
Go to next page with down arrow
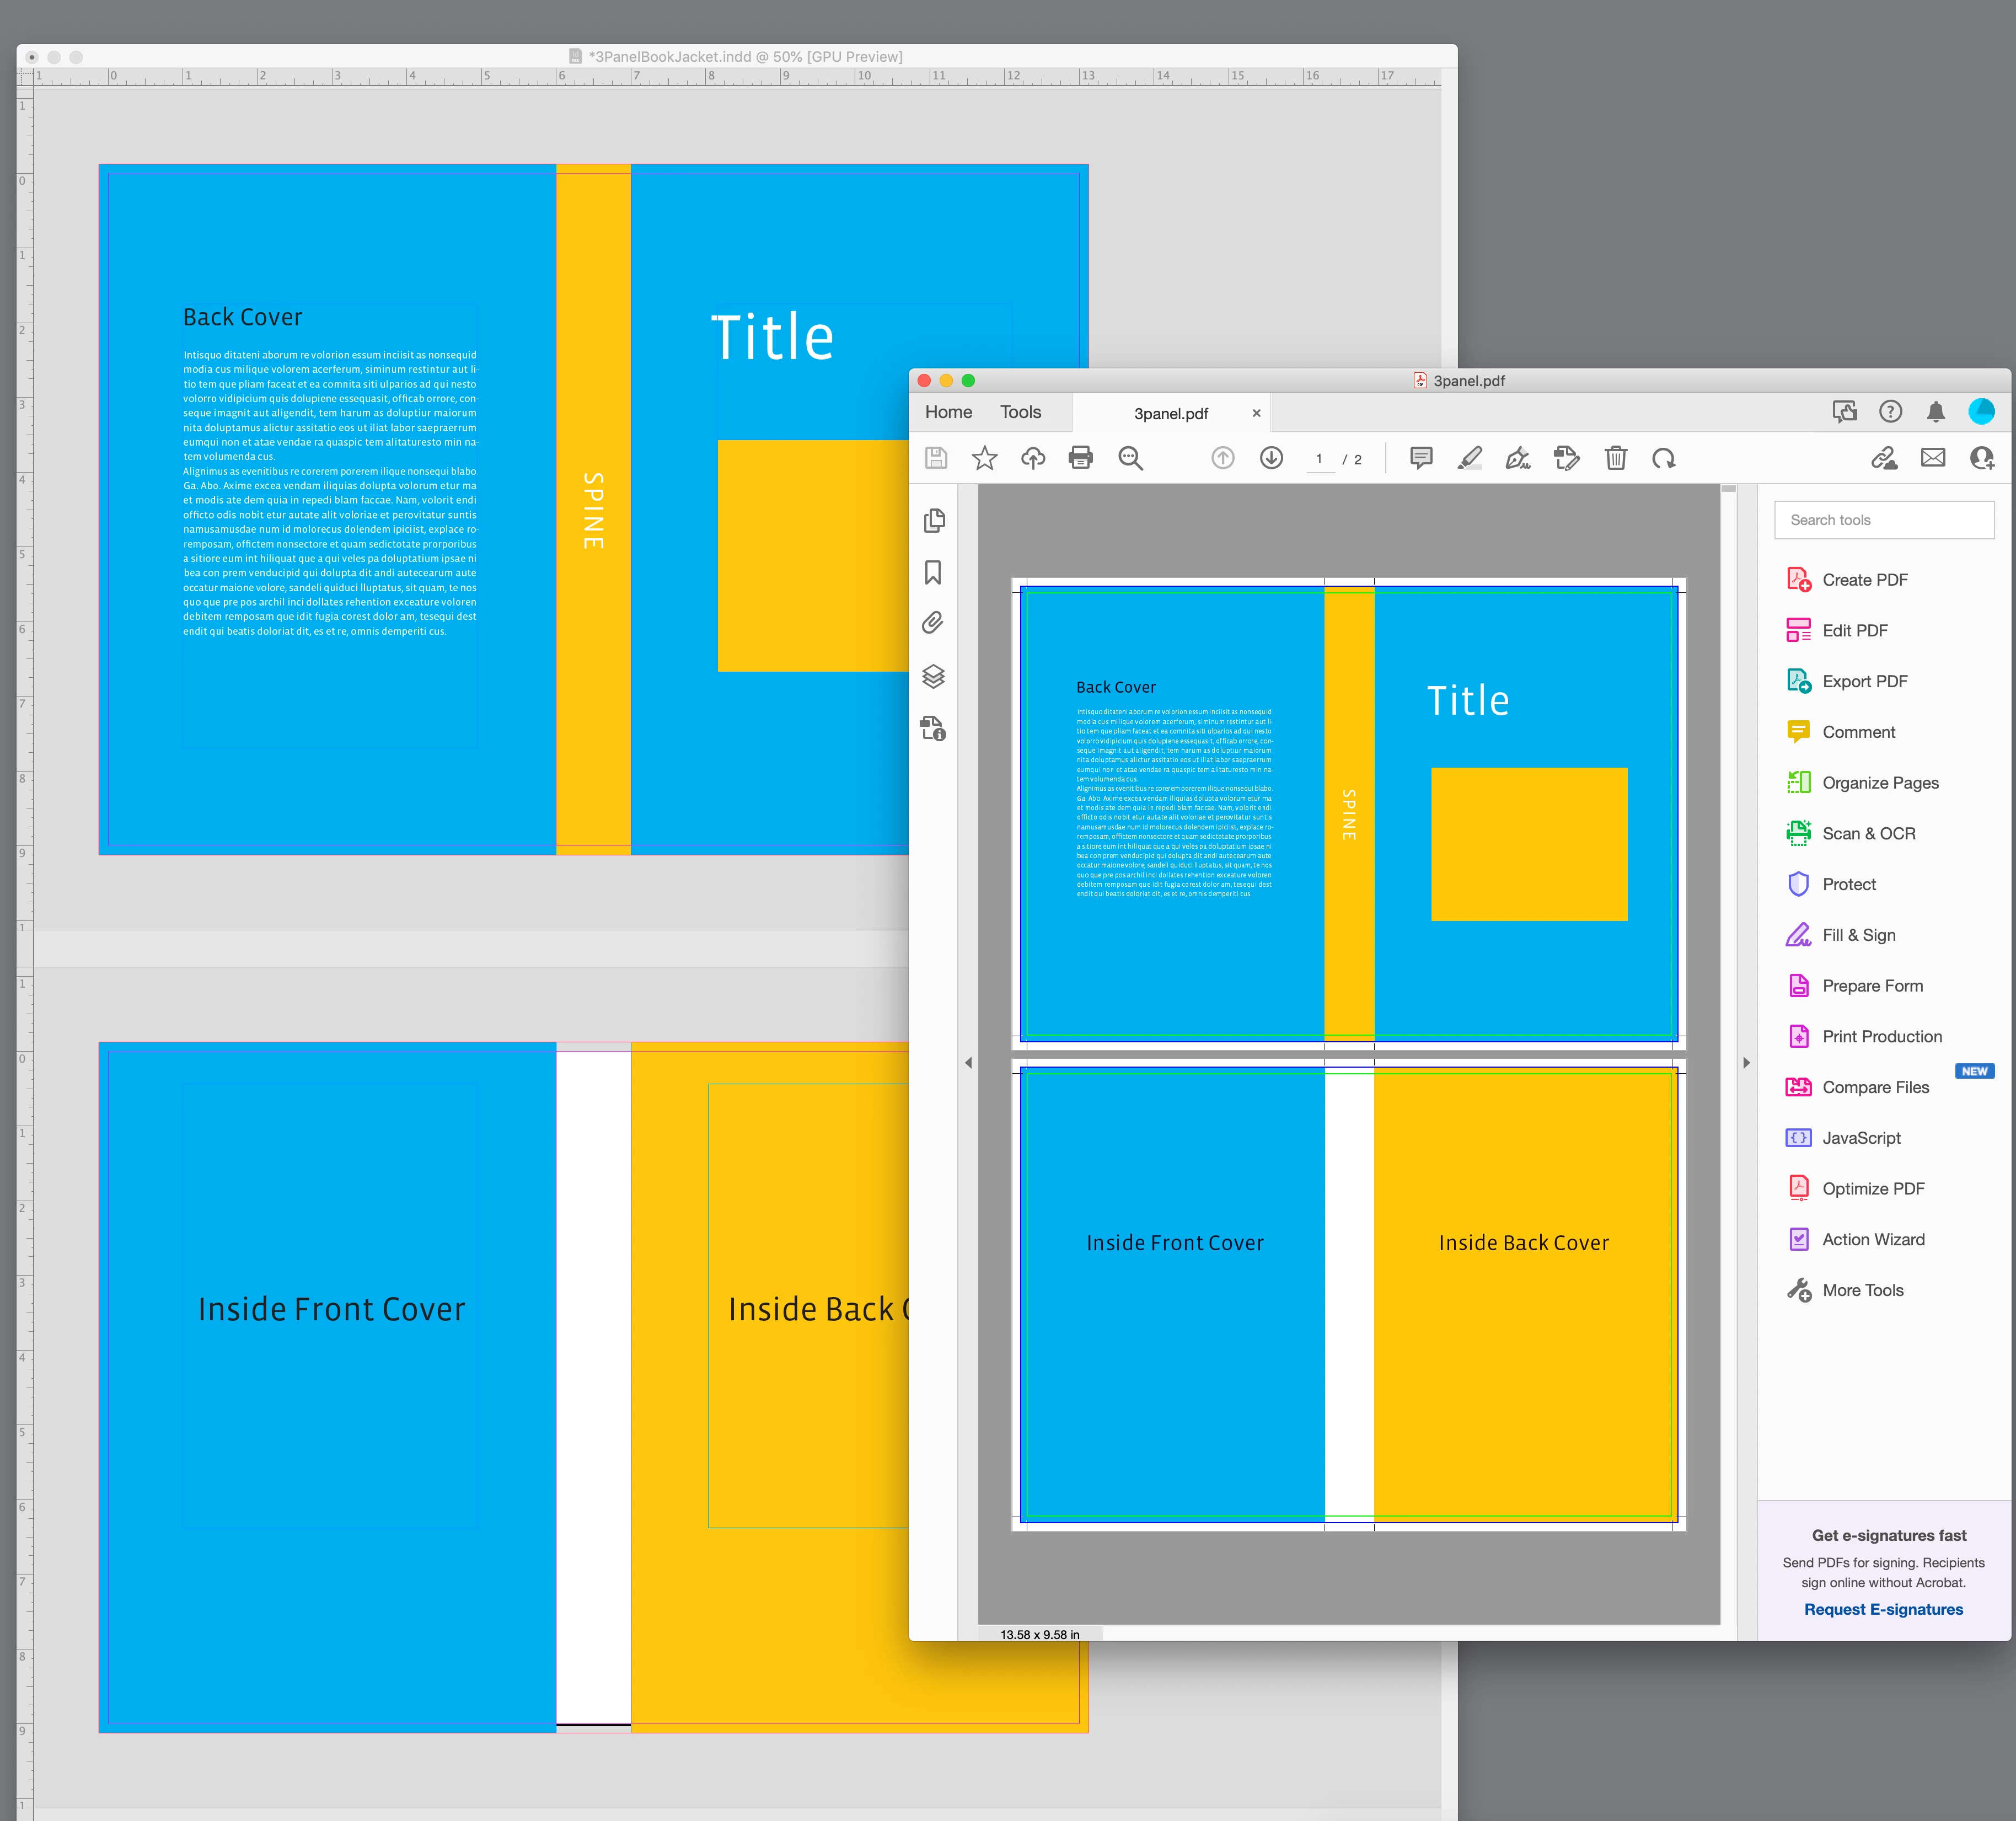coord(1271,458)
